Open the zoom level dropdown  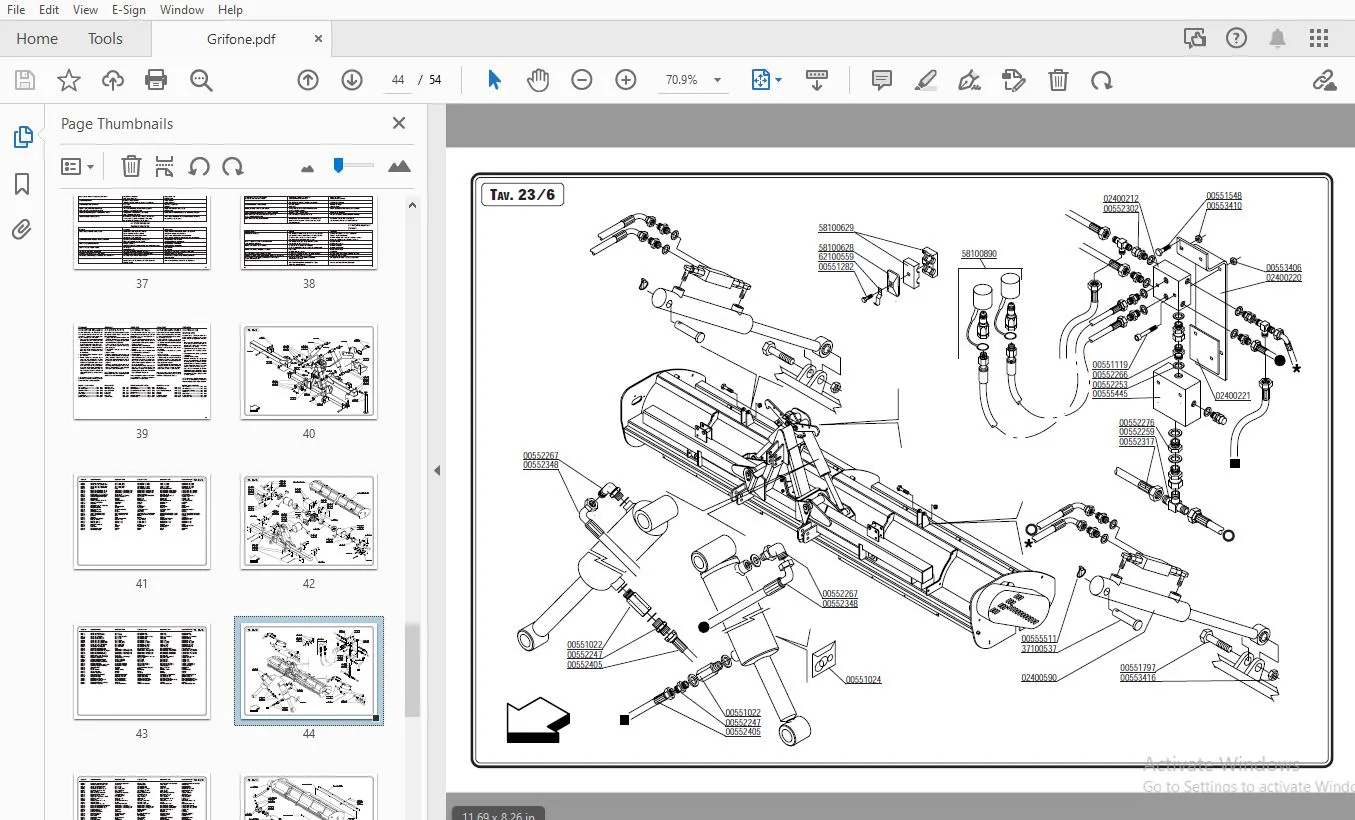point(717,80)
